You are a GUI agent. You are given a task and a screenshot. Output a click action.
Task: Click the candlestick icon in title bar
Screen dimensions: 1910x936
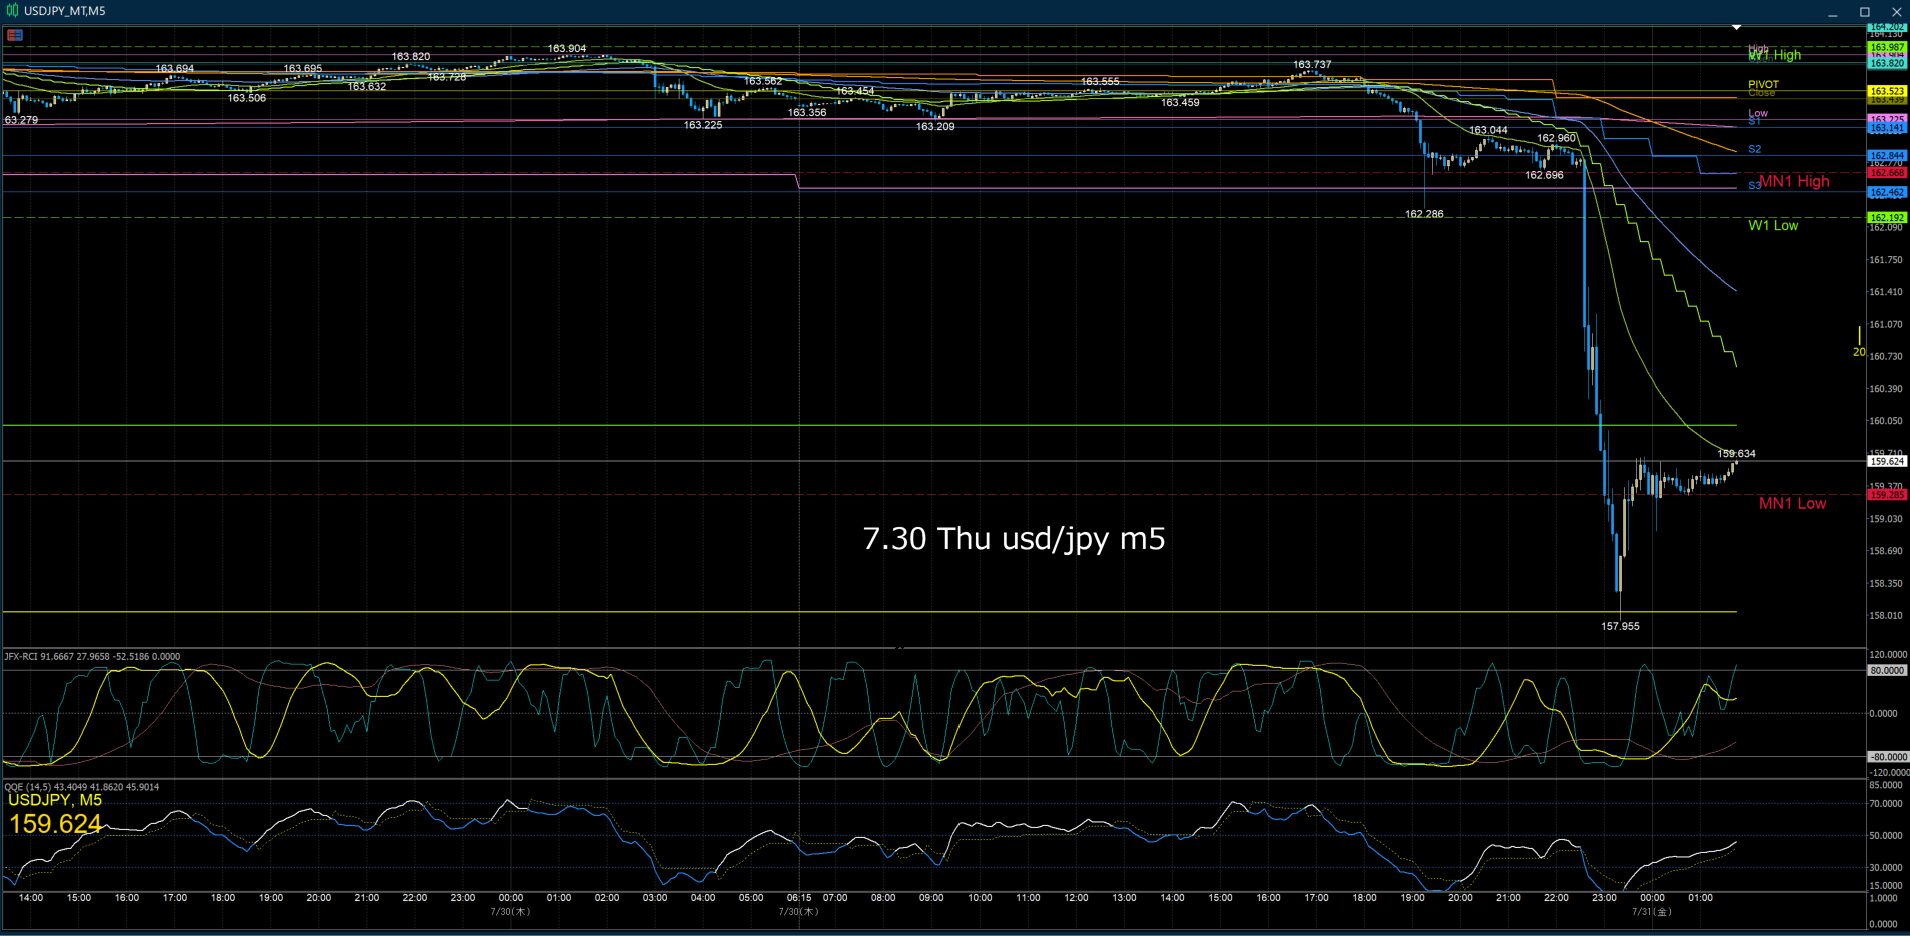pos(13,11)
